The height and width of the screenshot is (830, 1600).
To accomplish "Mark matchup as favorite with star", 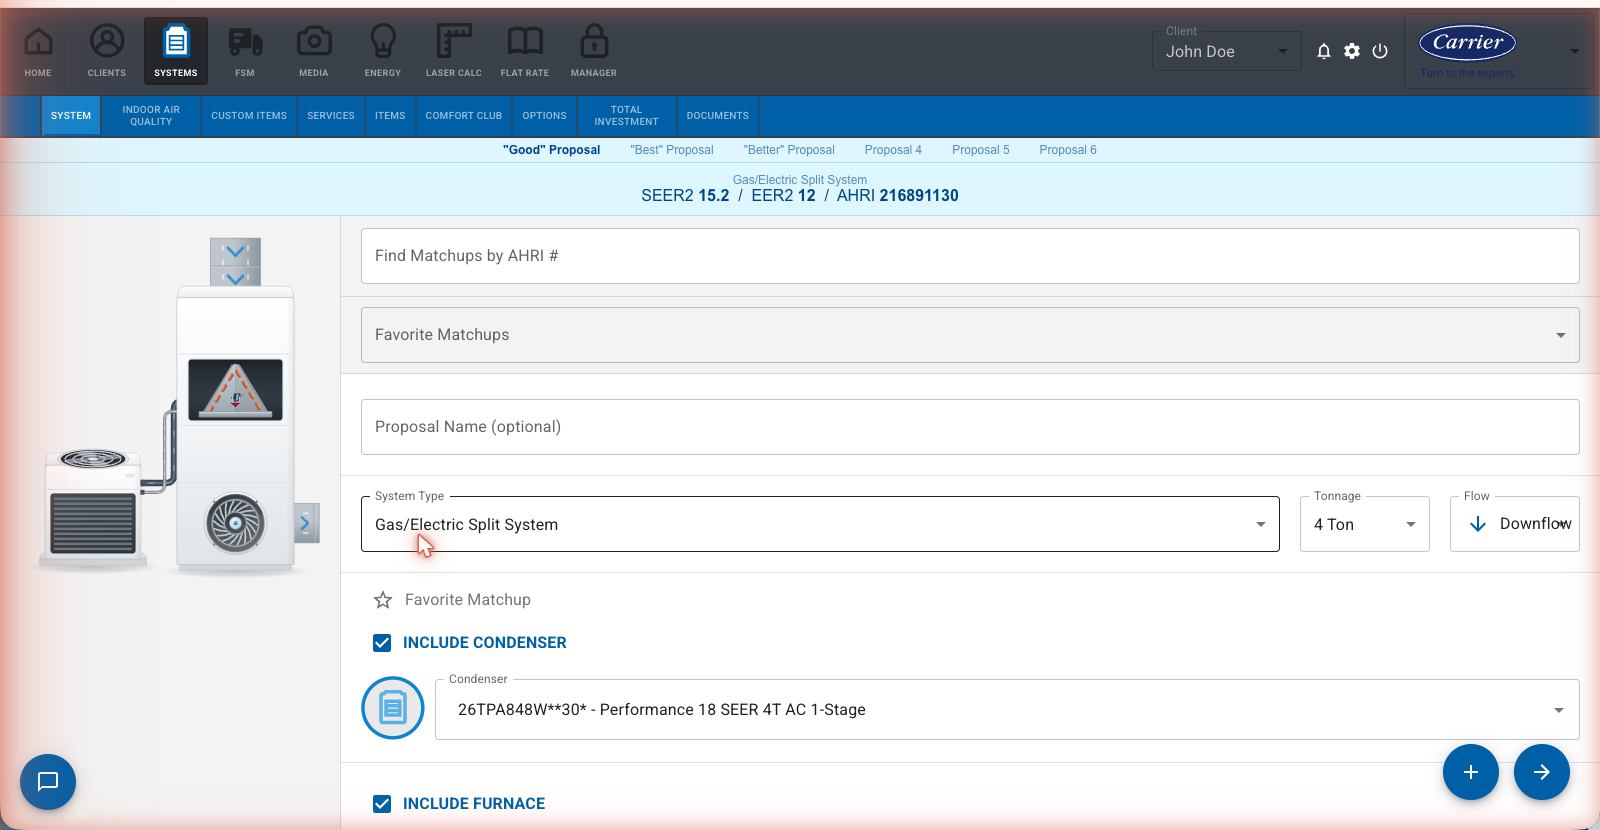I will [x=383, y=600].
